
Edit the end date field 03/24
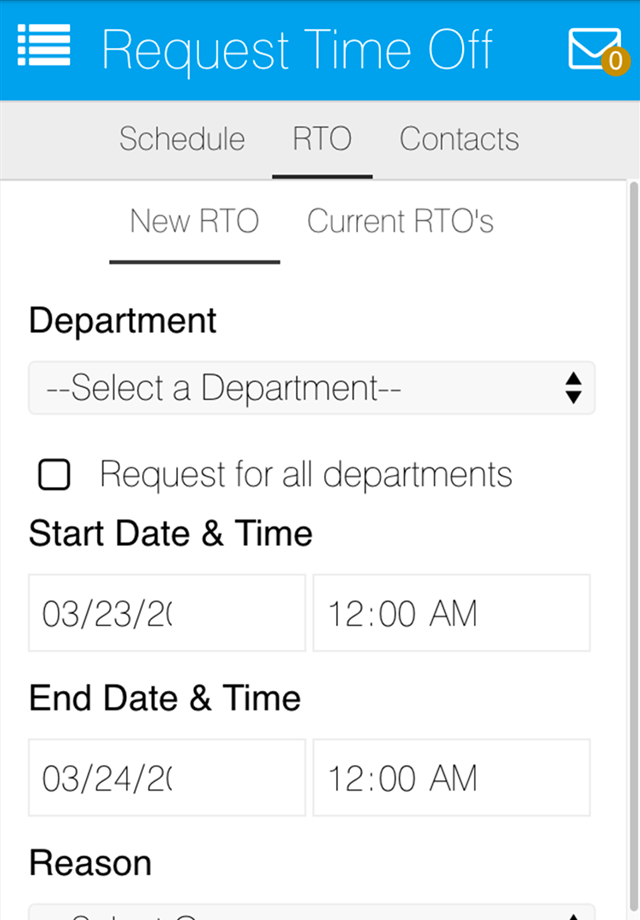(x=167, y=777)
